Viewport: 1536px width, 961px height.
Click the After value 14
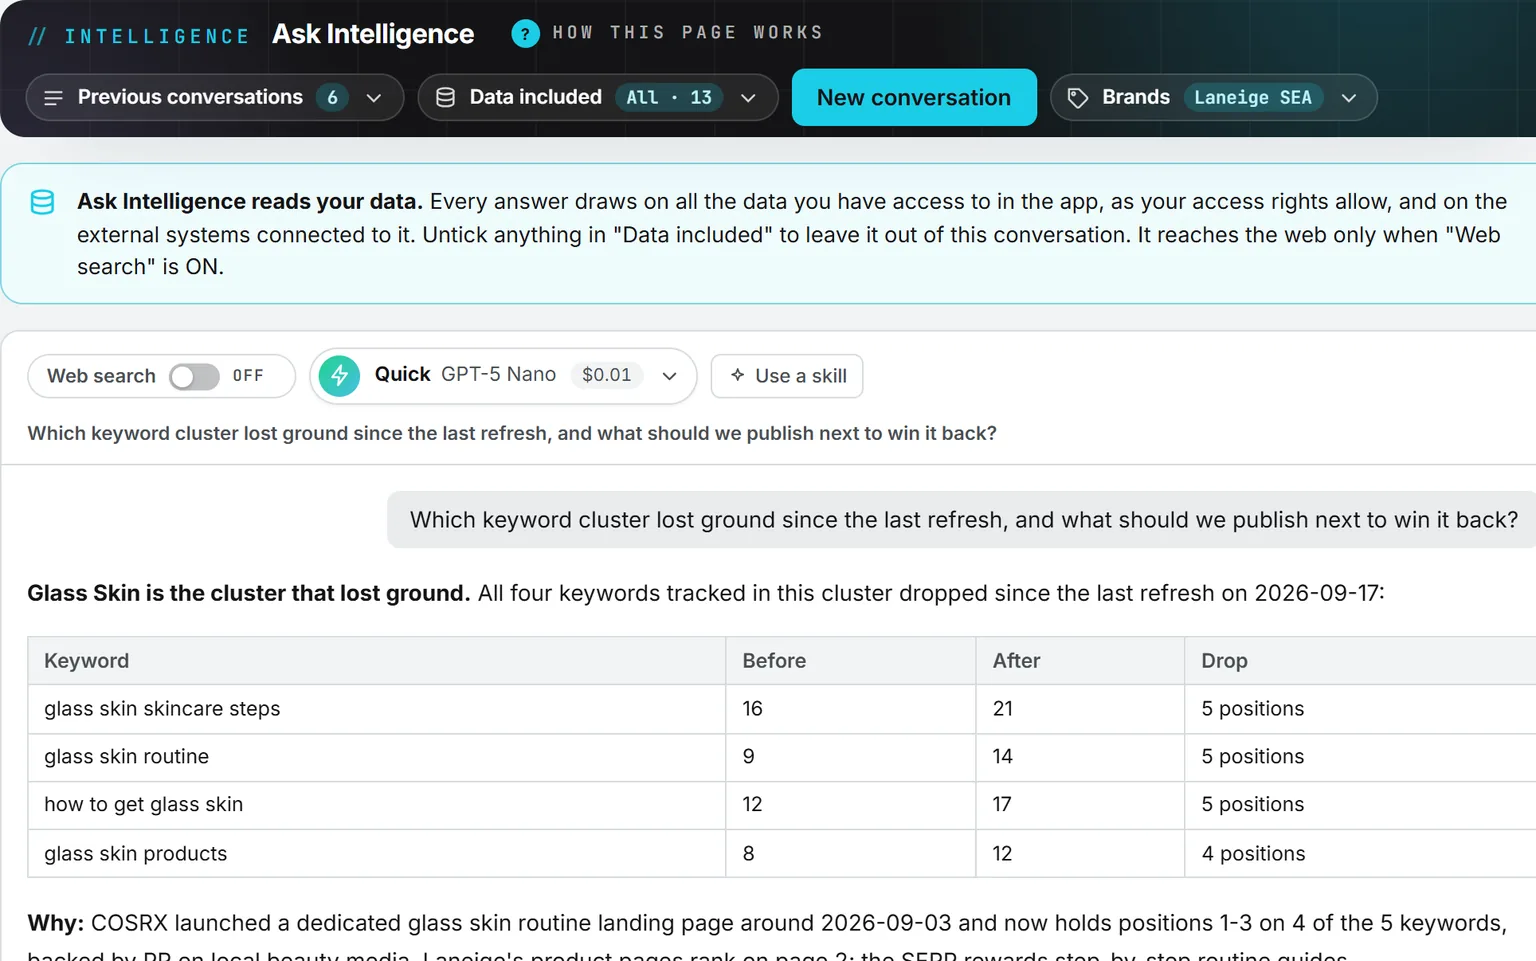[1002, 757]
